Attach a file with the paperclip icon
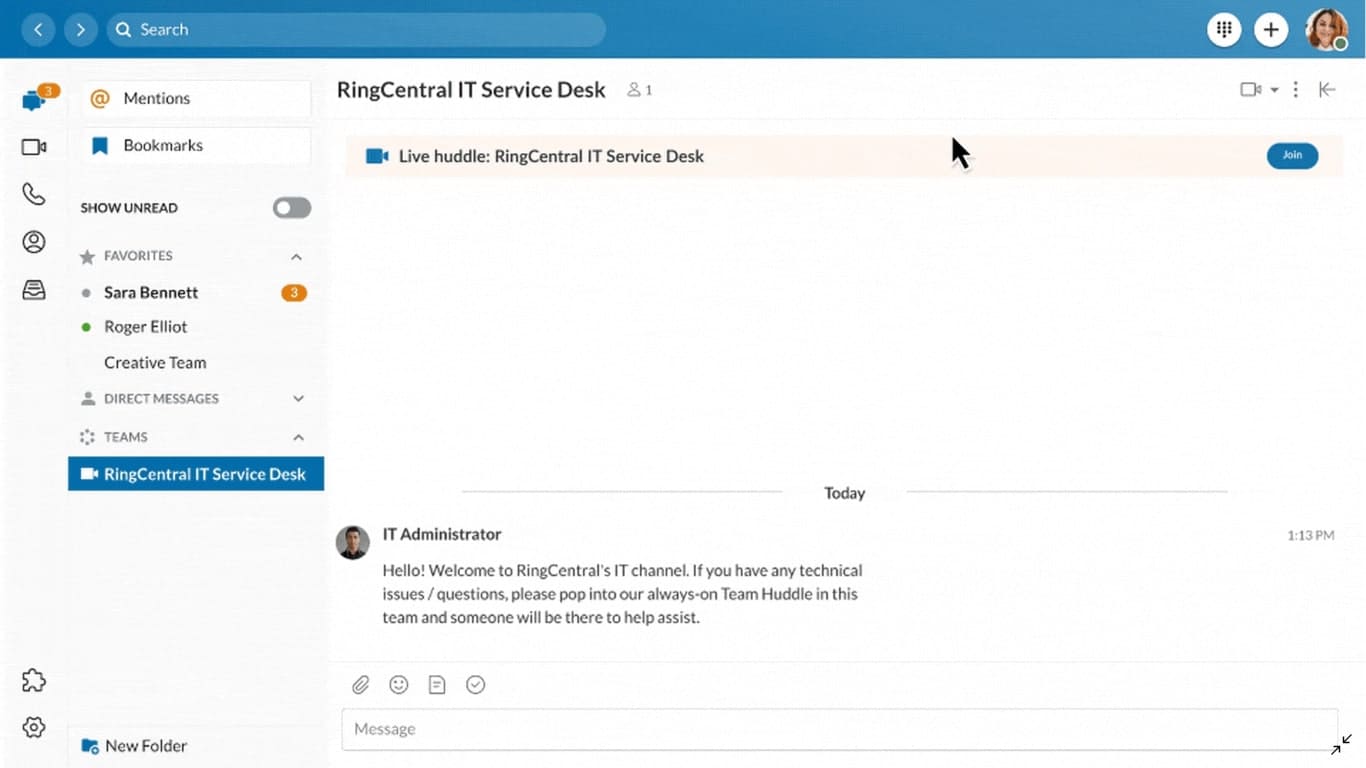 361,685
